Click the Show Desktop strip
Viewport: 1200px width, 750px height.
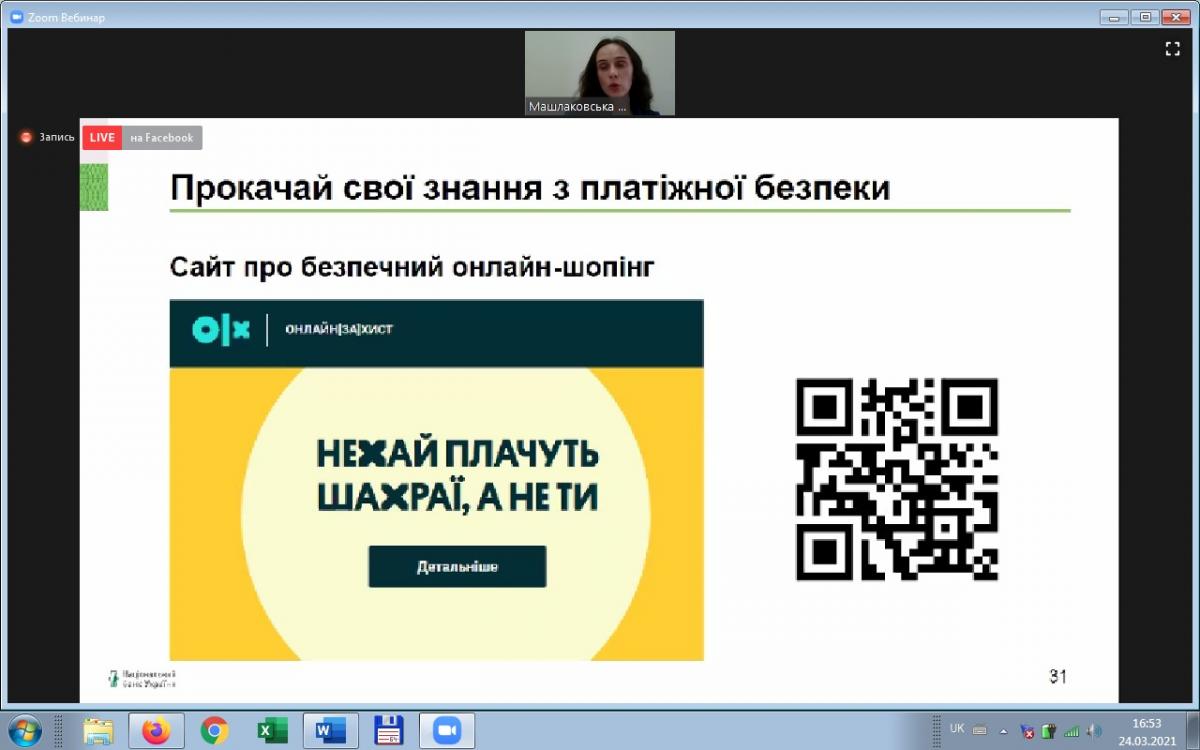pos(1192,731)
